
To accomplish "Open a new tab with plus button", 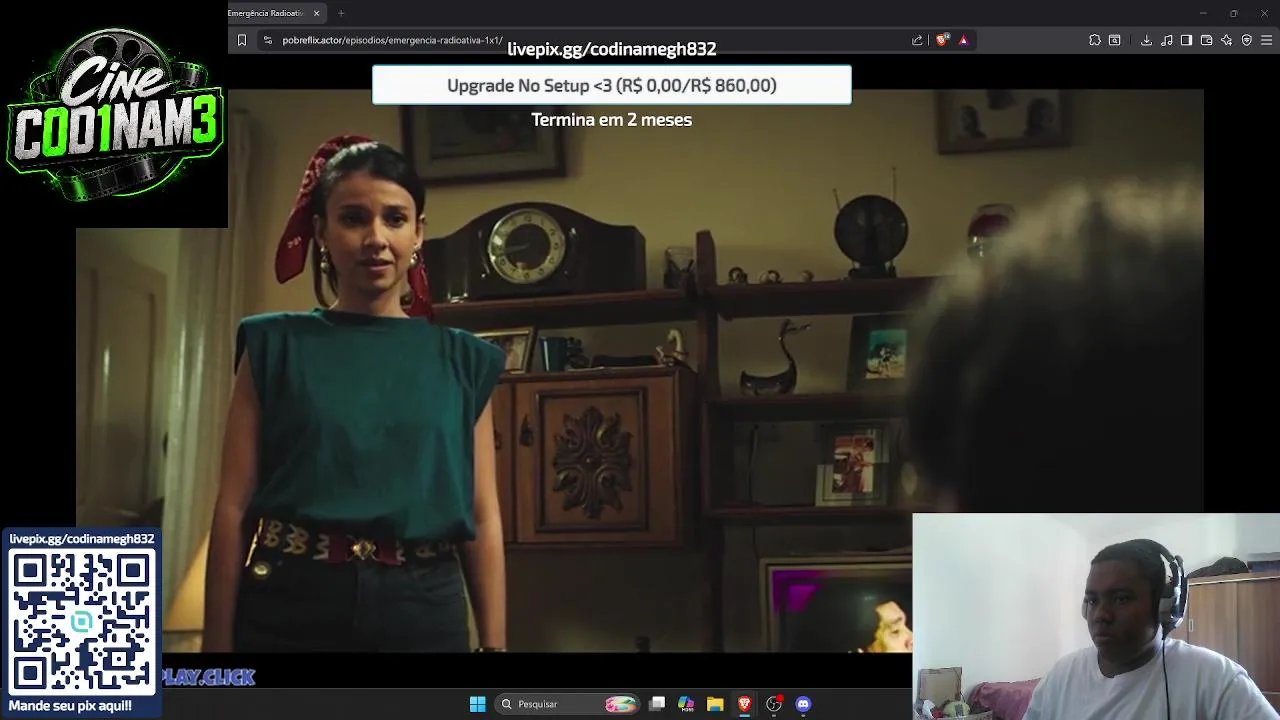I will [x=341, y=13].
